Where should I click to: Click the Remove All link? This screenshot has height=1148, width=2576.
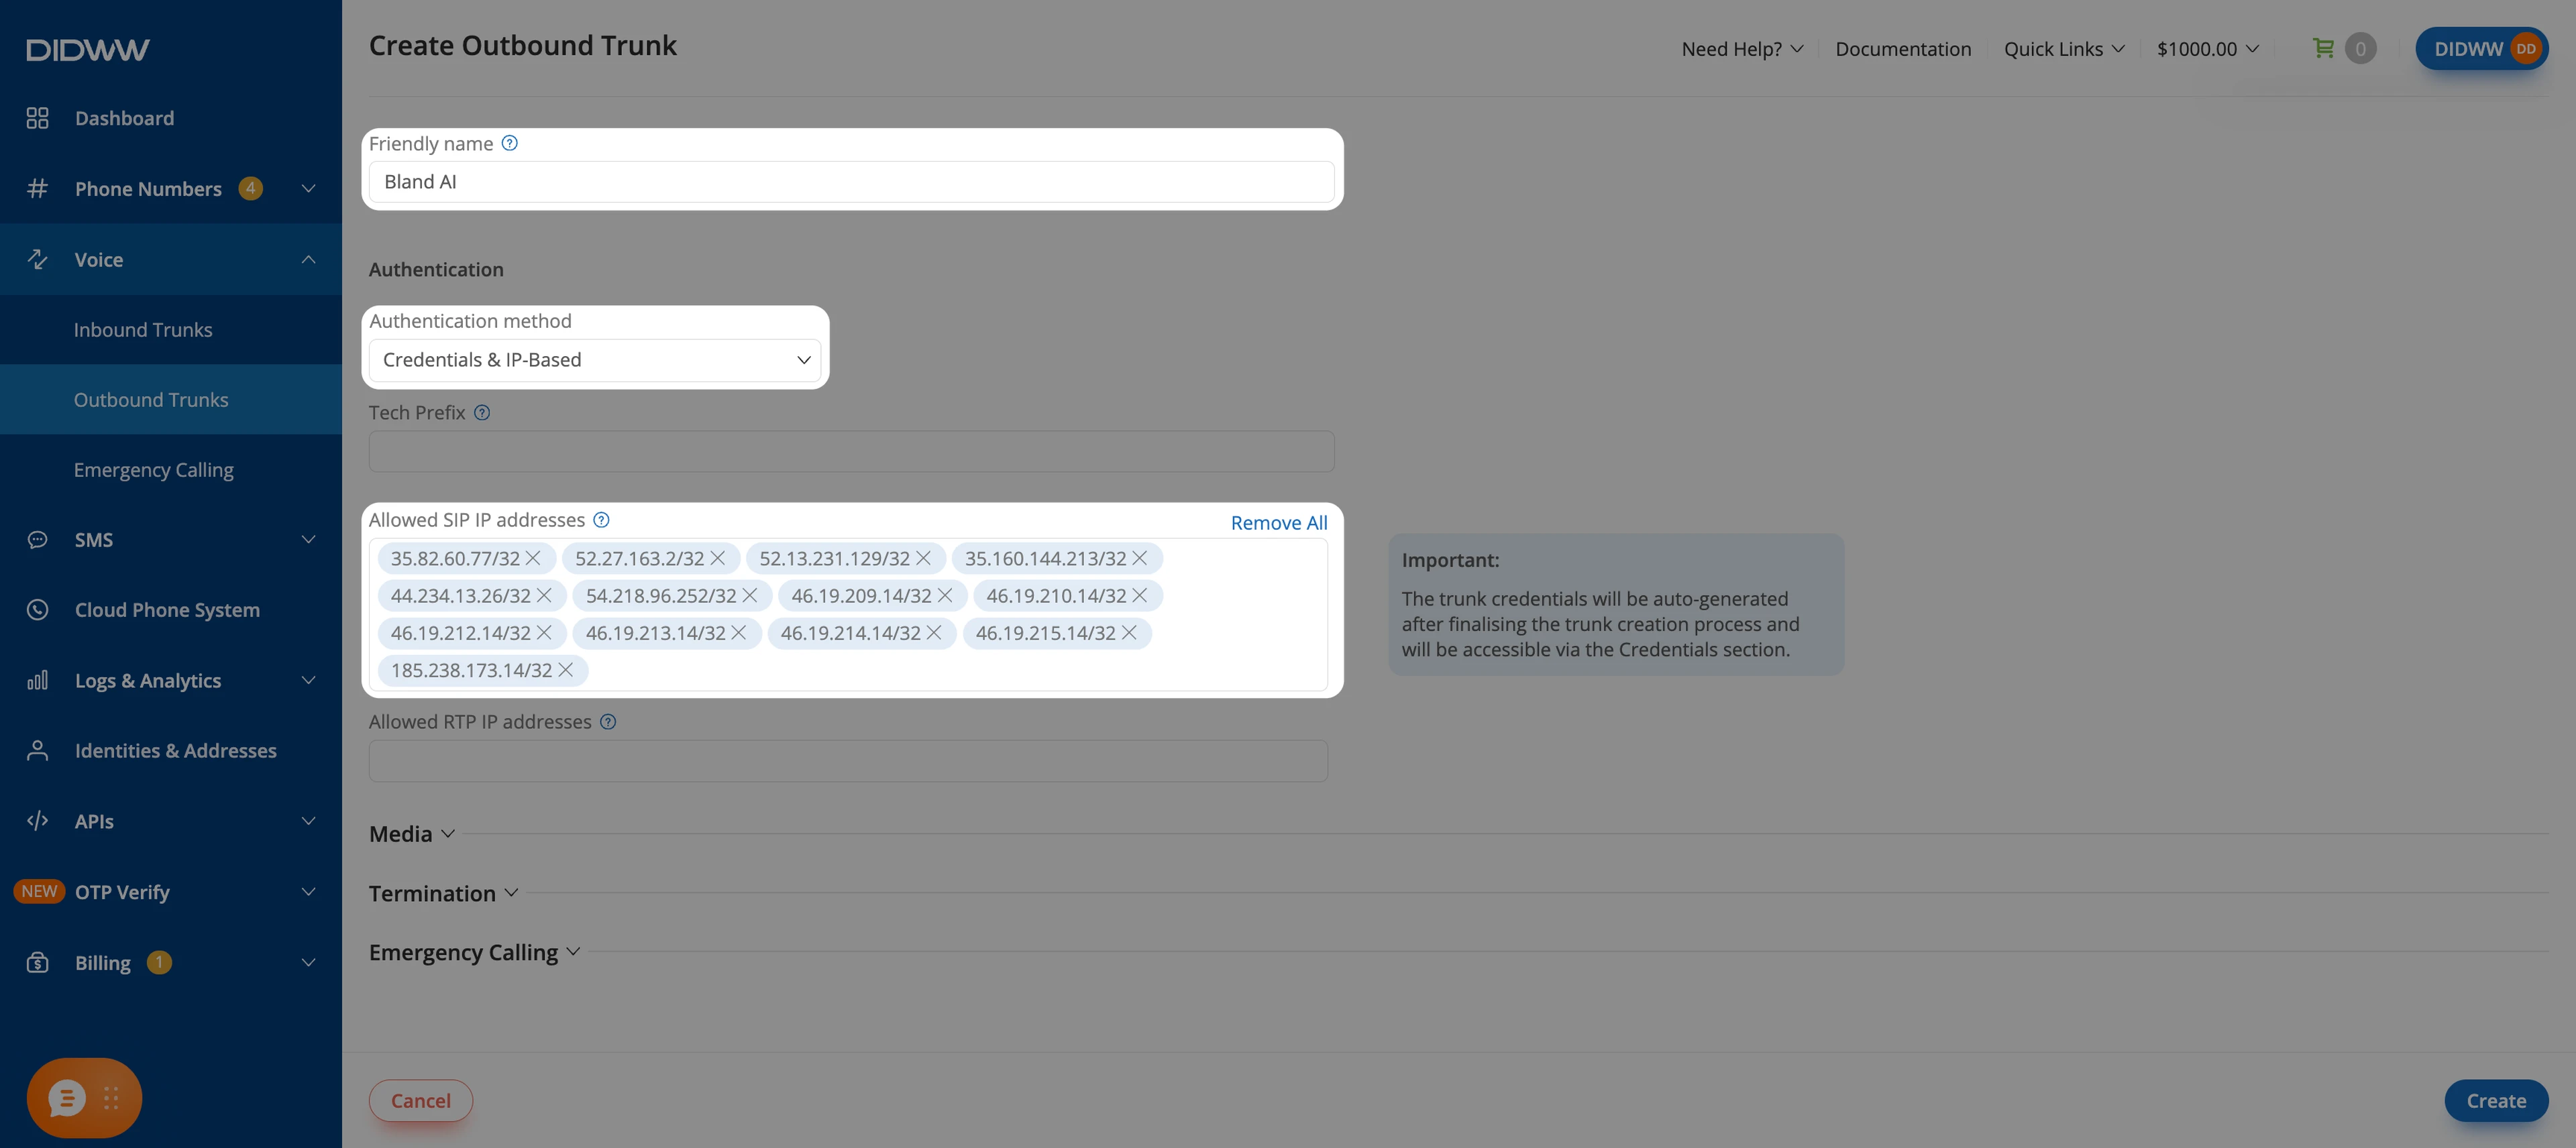(1279, 522)
